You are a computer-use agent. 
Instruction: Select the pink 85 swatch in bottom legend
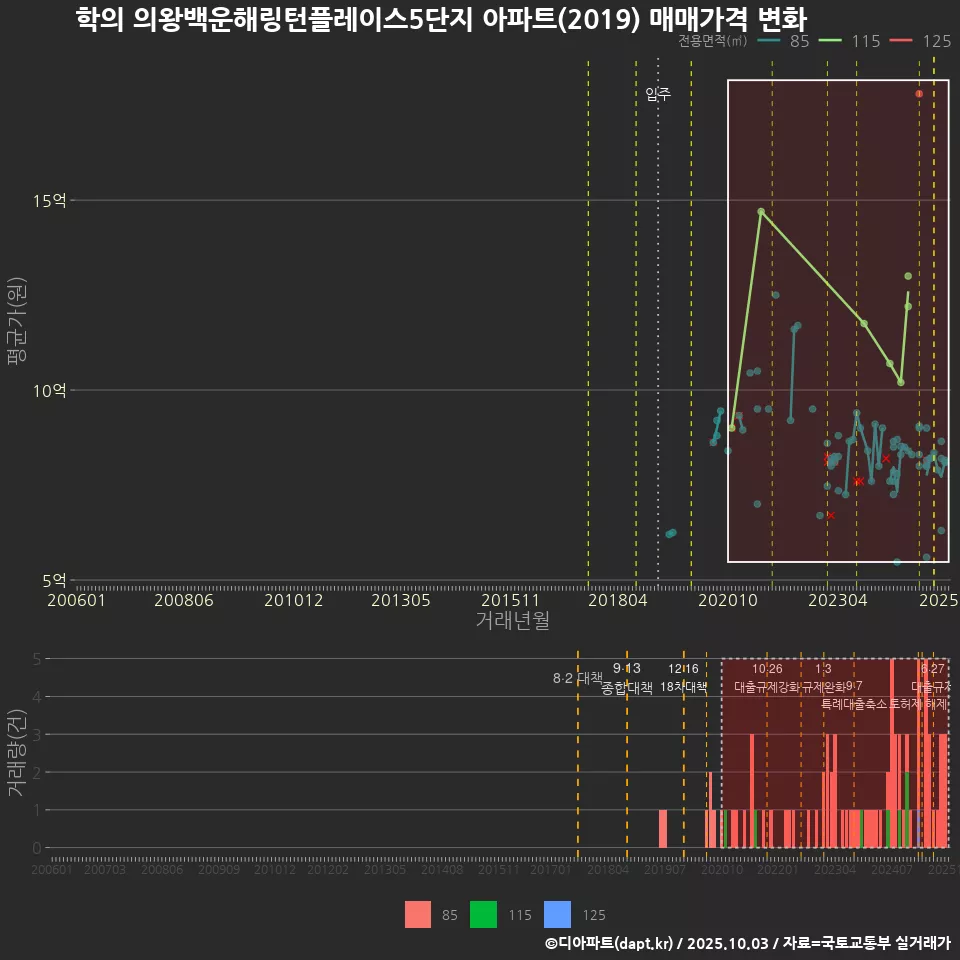(417, 914)
